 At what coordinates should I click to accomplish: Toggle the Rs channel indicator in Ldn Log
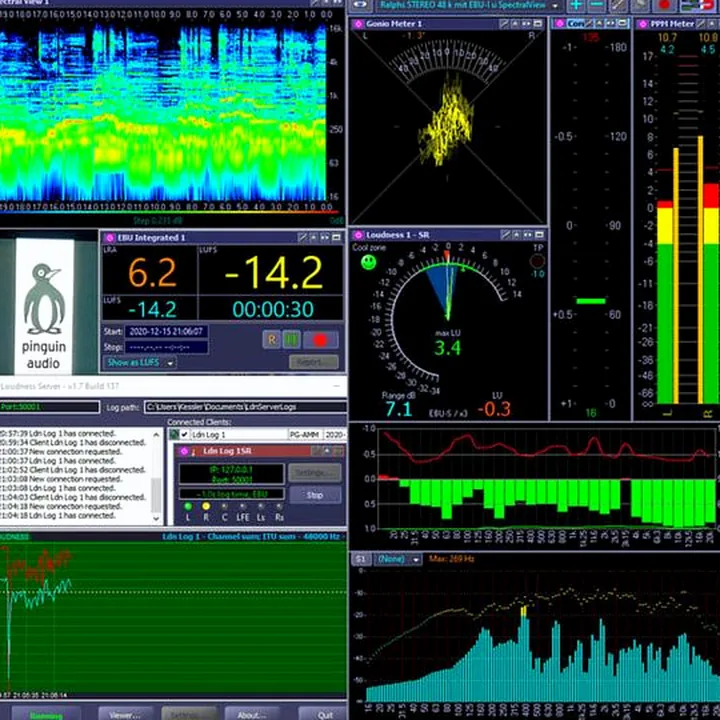point(279,506)
